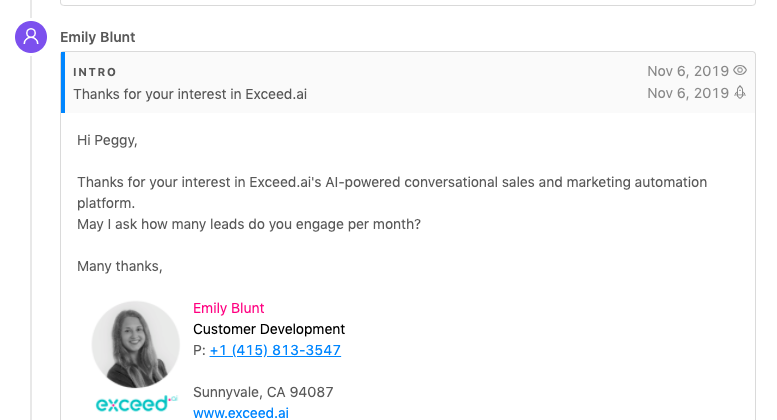Click the purple user avatar icon
The image size is (777, 420).
(x=31, y=37)
